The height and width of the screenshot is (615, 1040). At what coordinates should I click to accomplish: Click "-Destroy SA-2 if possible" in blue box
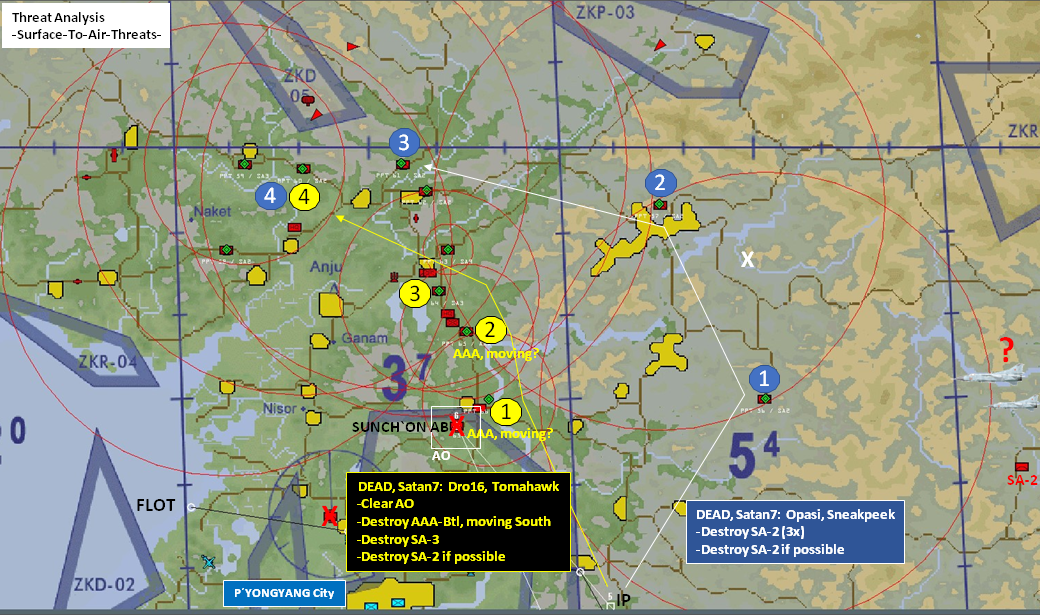coord(770,549)
